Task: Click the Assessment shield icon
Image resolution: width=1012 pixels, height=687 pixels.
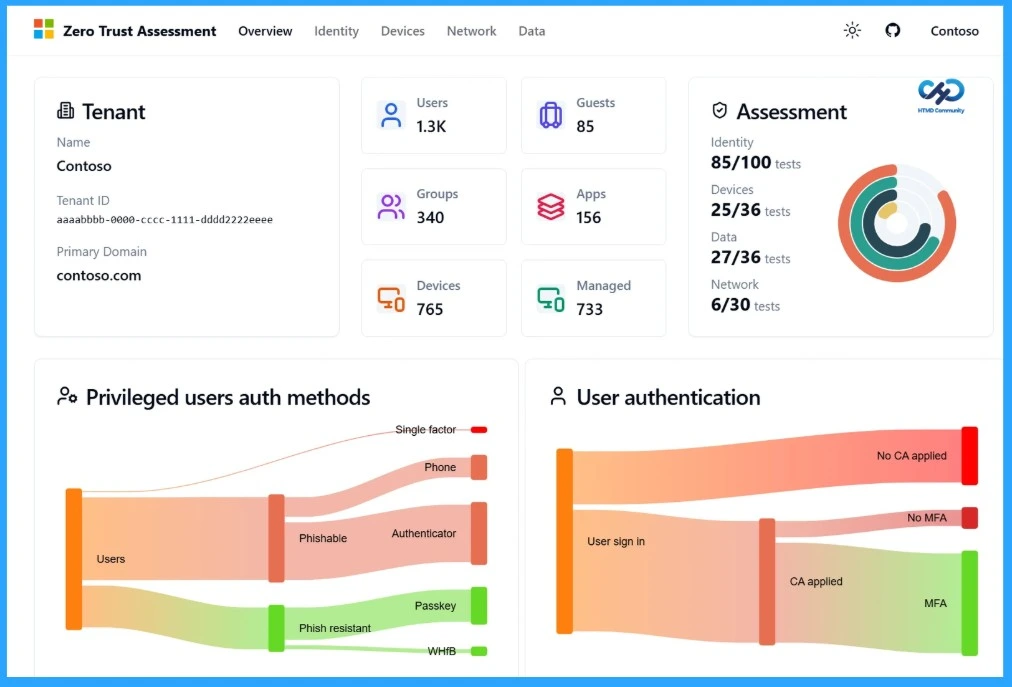Action: coord(719,111)
